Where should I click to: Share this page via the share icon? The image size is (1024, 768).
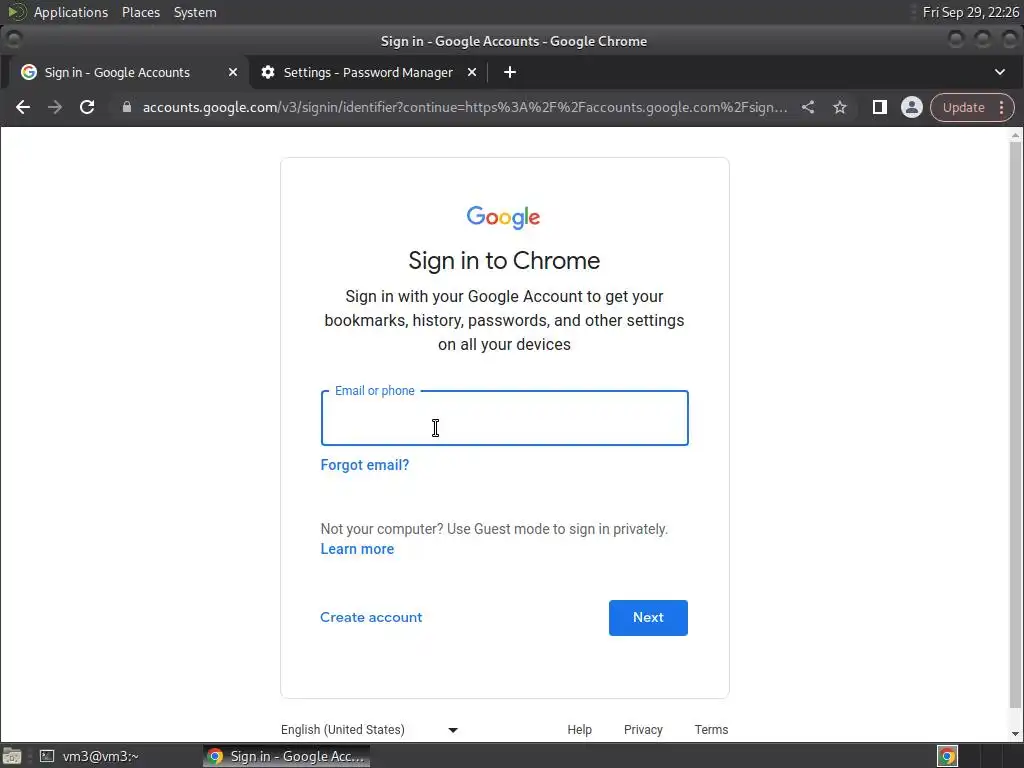pyautogui.click(x=808, y=107)
